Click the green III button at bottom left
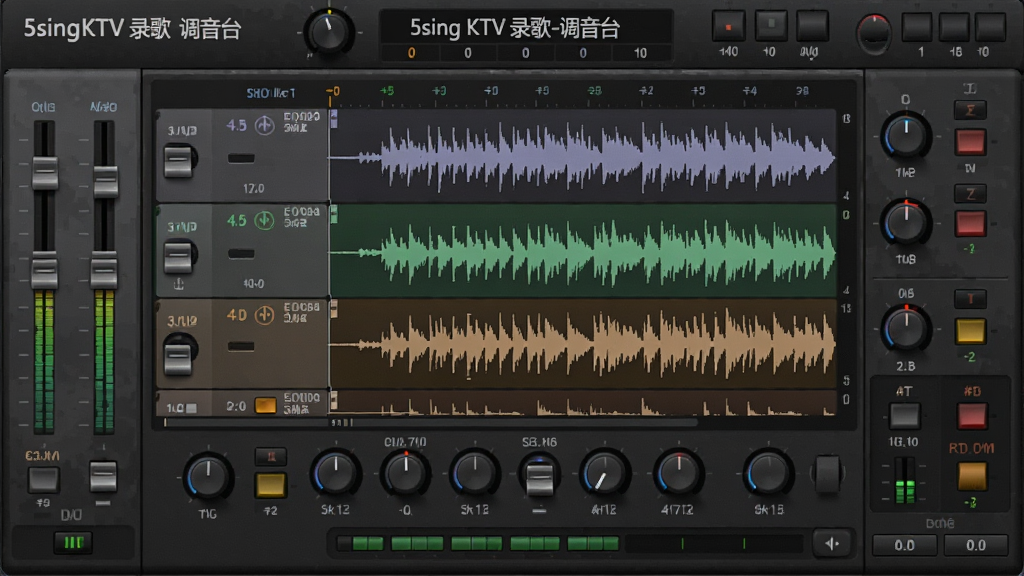Screen dimensions: 1024x576 point(72,542)
